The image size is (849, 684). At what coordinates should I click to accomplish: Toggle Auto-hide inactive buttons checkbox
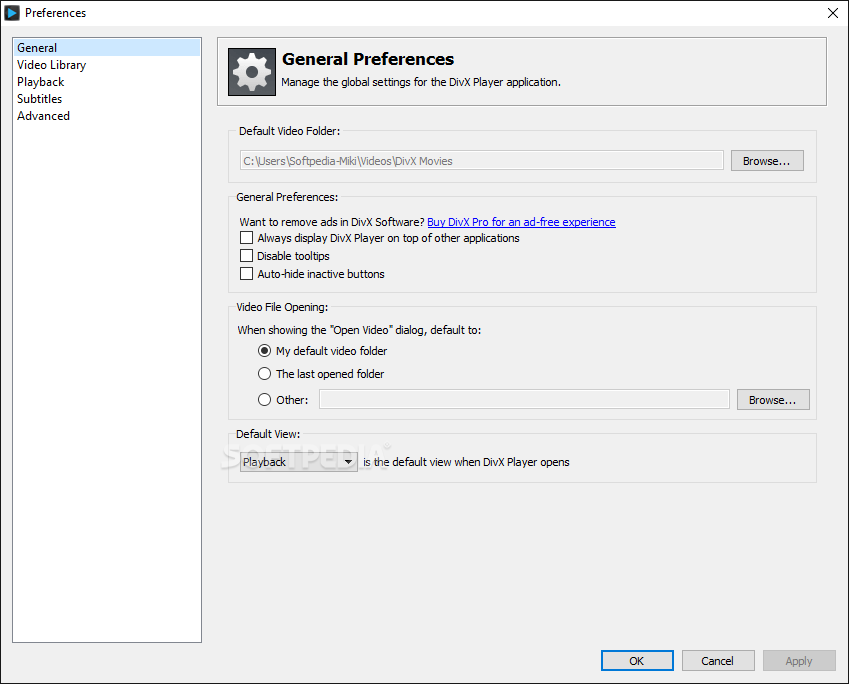246,273
